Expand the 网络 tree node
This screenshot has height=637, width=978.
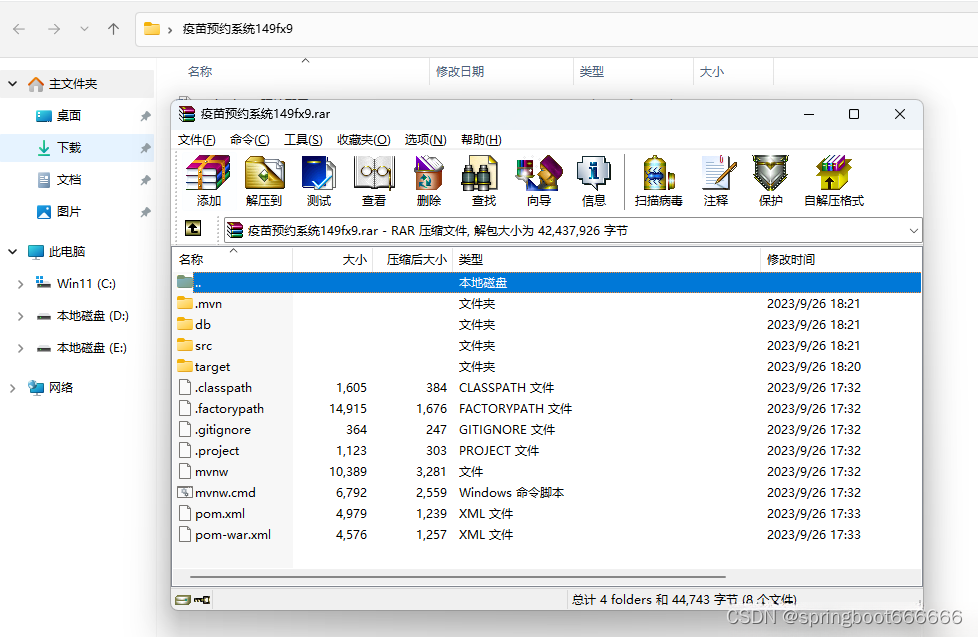12,388
